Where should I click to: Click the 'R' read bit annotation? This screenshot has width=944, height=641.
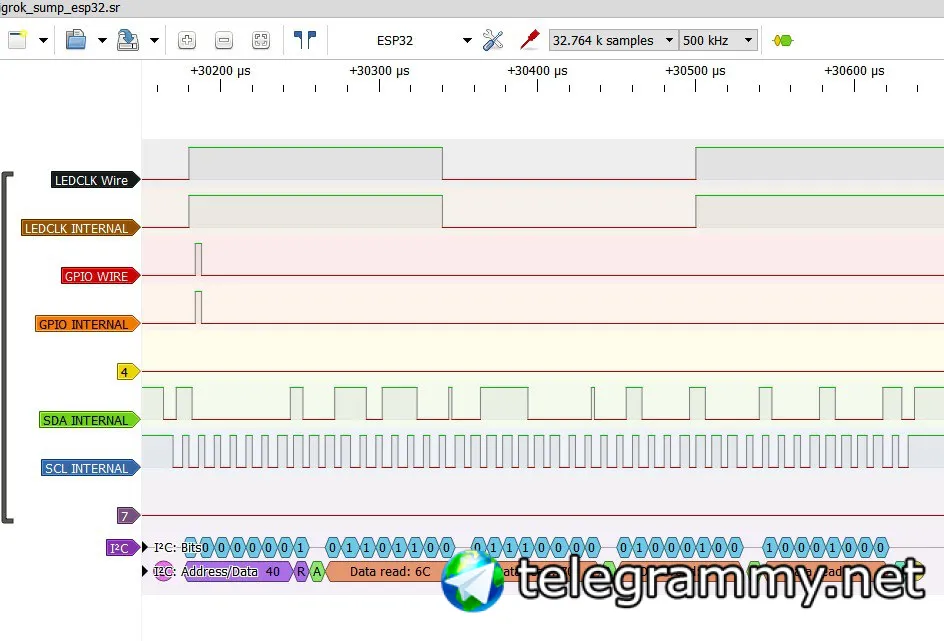point(301,571)
